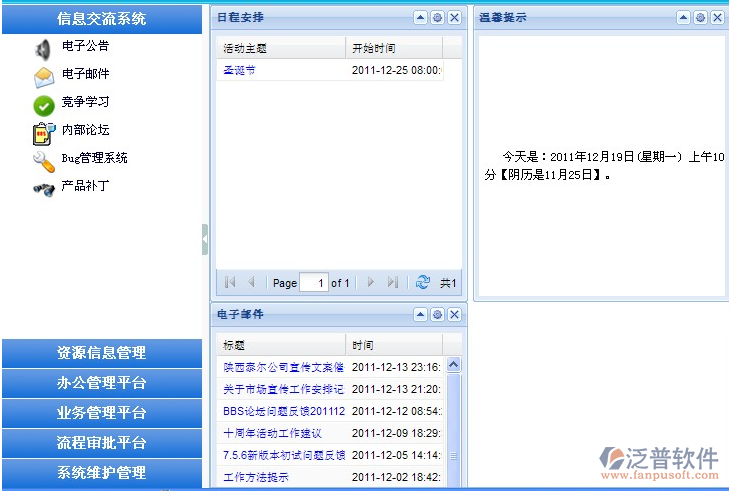The height and width of the screenshot is (491, 729).
Task: Open the 7.5.6新版本初试问题反馈 email
Action: point(284,455)
